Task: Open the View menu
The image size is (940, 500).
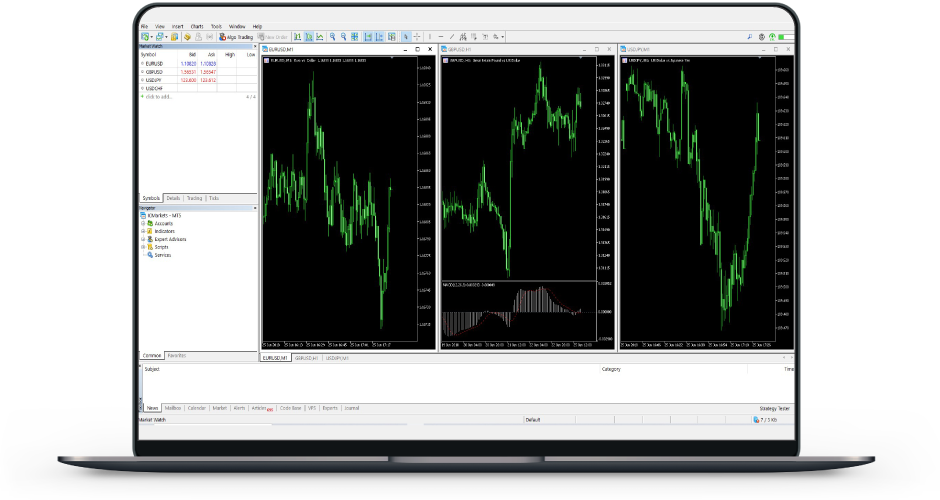Action: [x=159, y=26]
